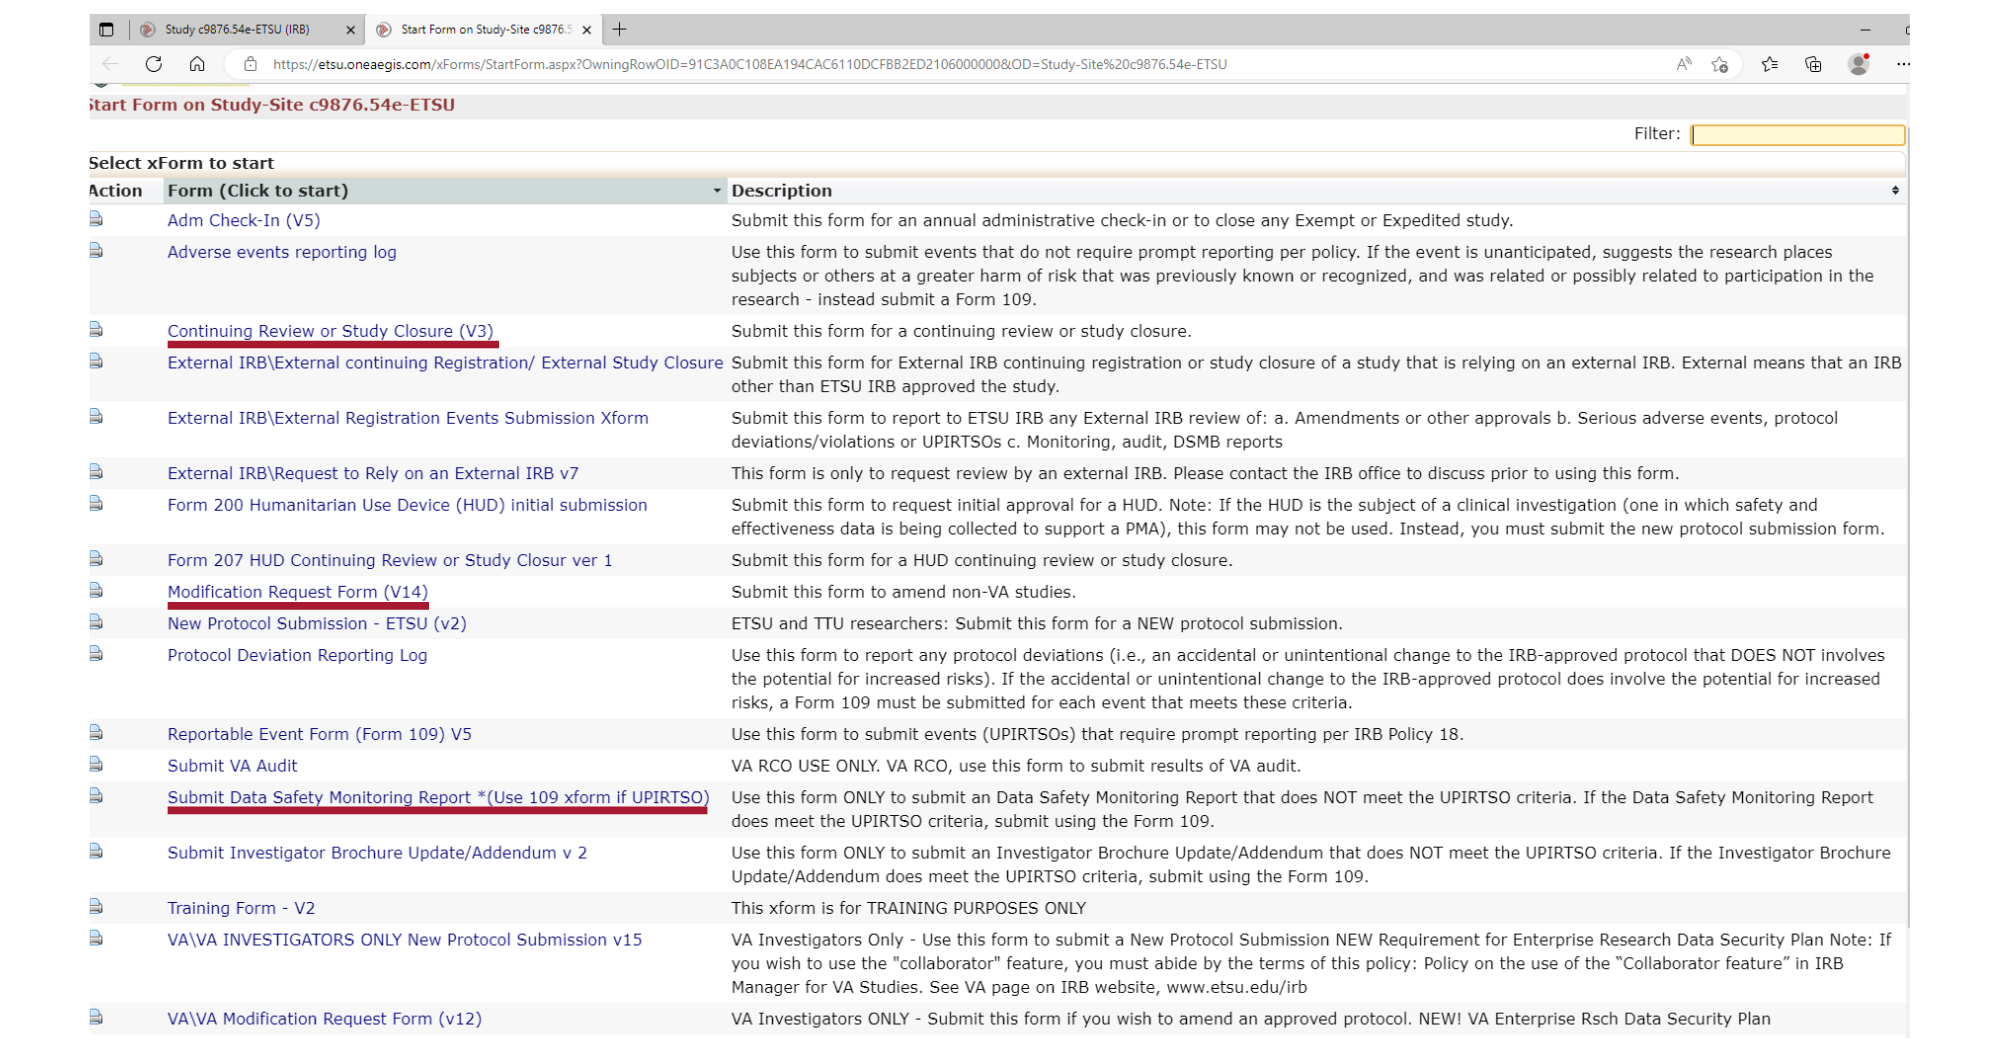Screen dimensions: 2000x1050
Task: Open the Form column sort dropdown
Action: tap(717, 190)
